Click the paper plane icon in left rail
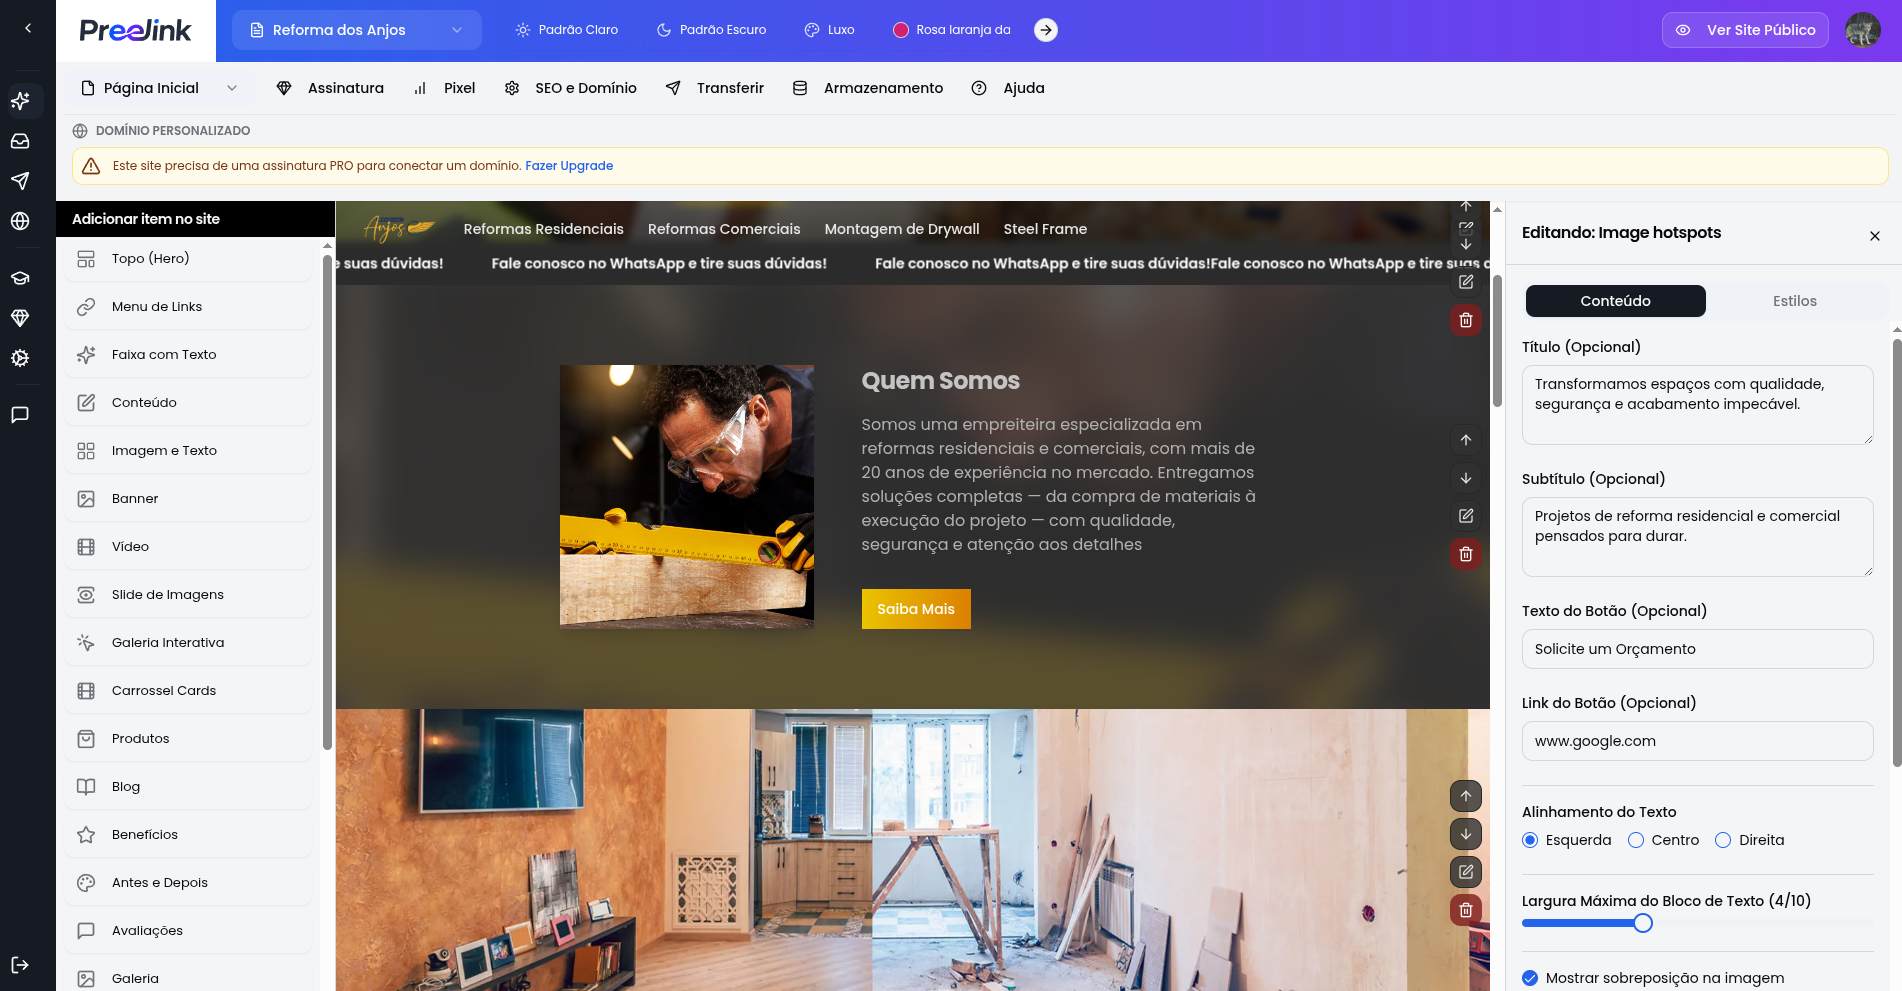The width and height of the screenshot is (1902, 991). coord(20,181)
